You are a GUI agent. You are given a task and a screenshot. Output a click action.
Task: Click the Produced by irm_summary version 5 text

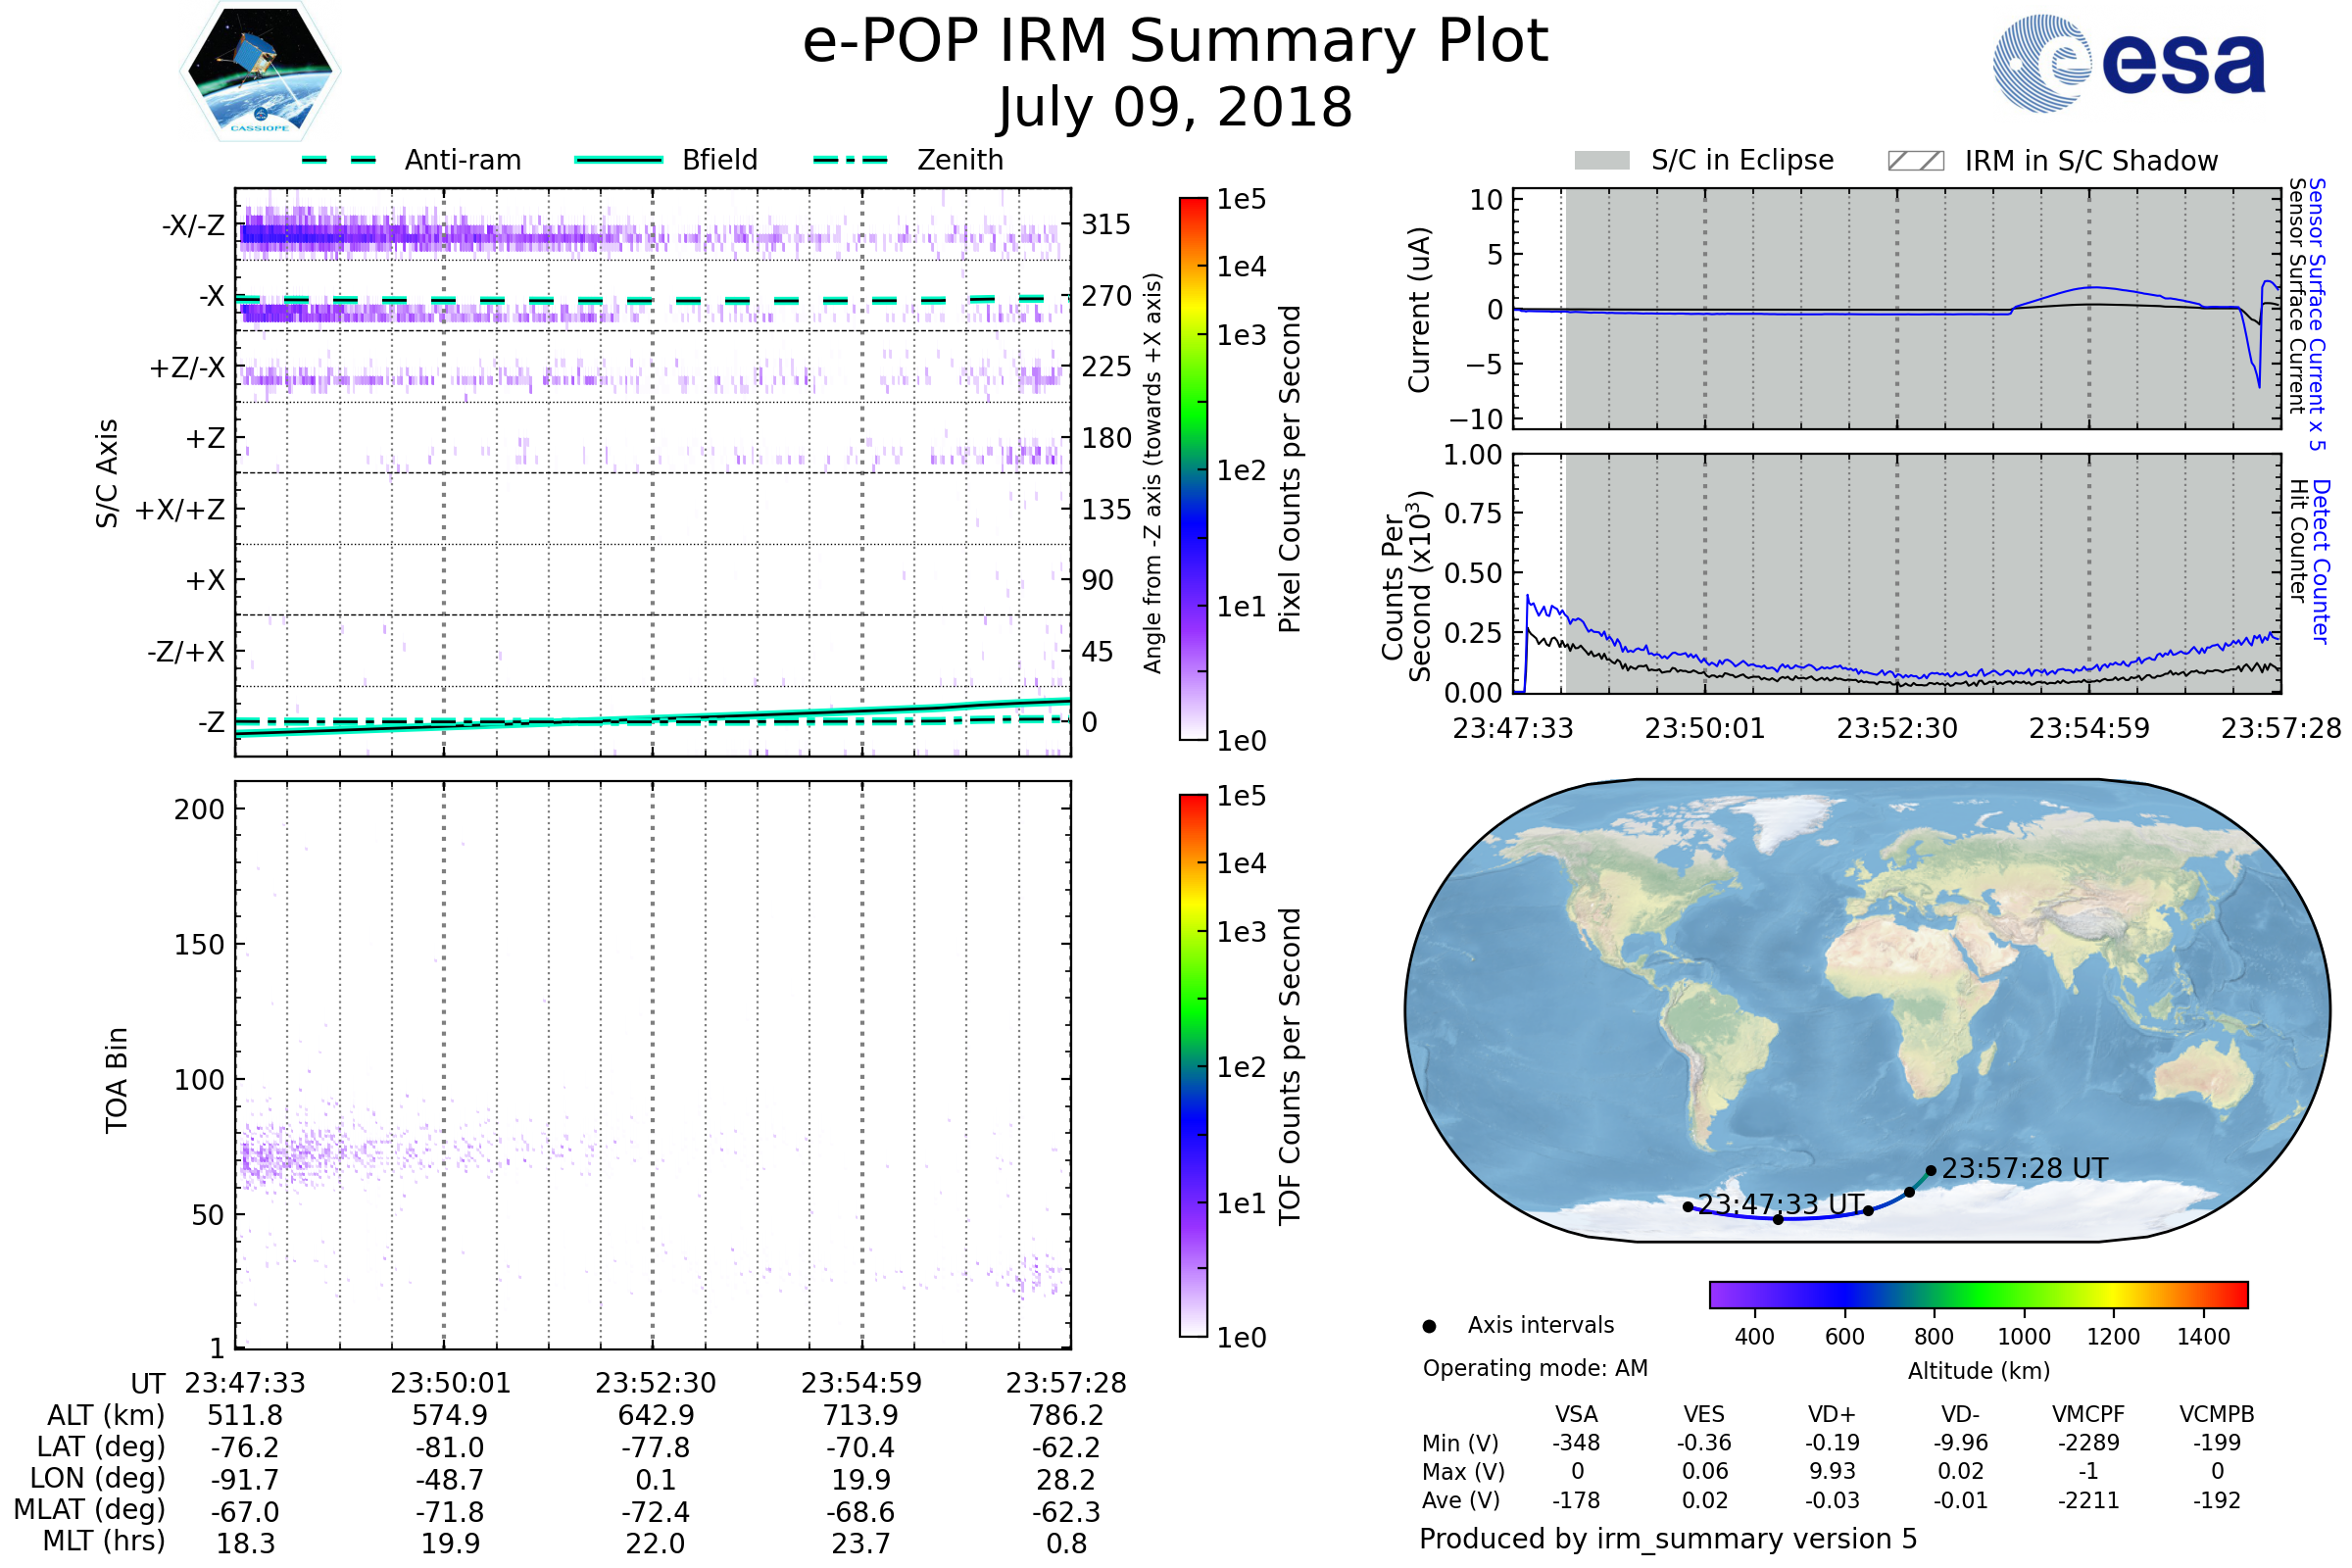(x=1668, y=1539)
